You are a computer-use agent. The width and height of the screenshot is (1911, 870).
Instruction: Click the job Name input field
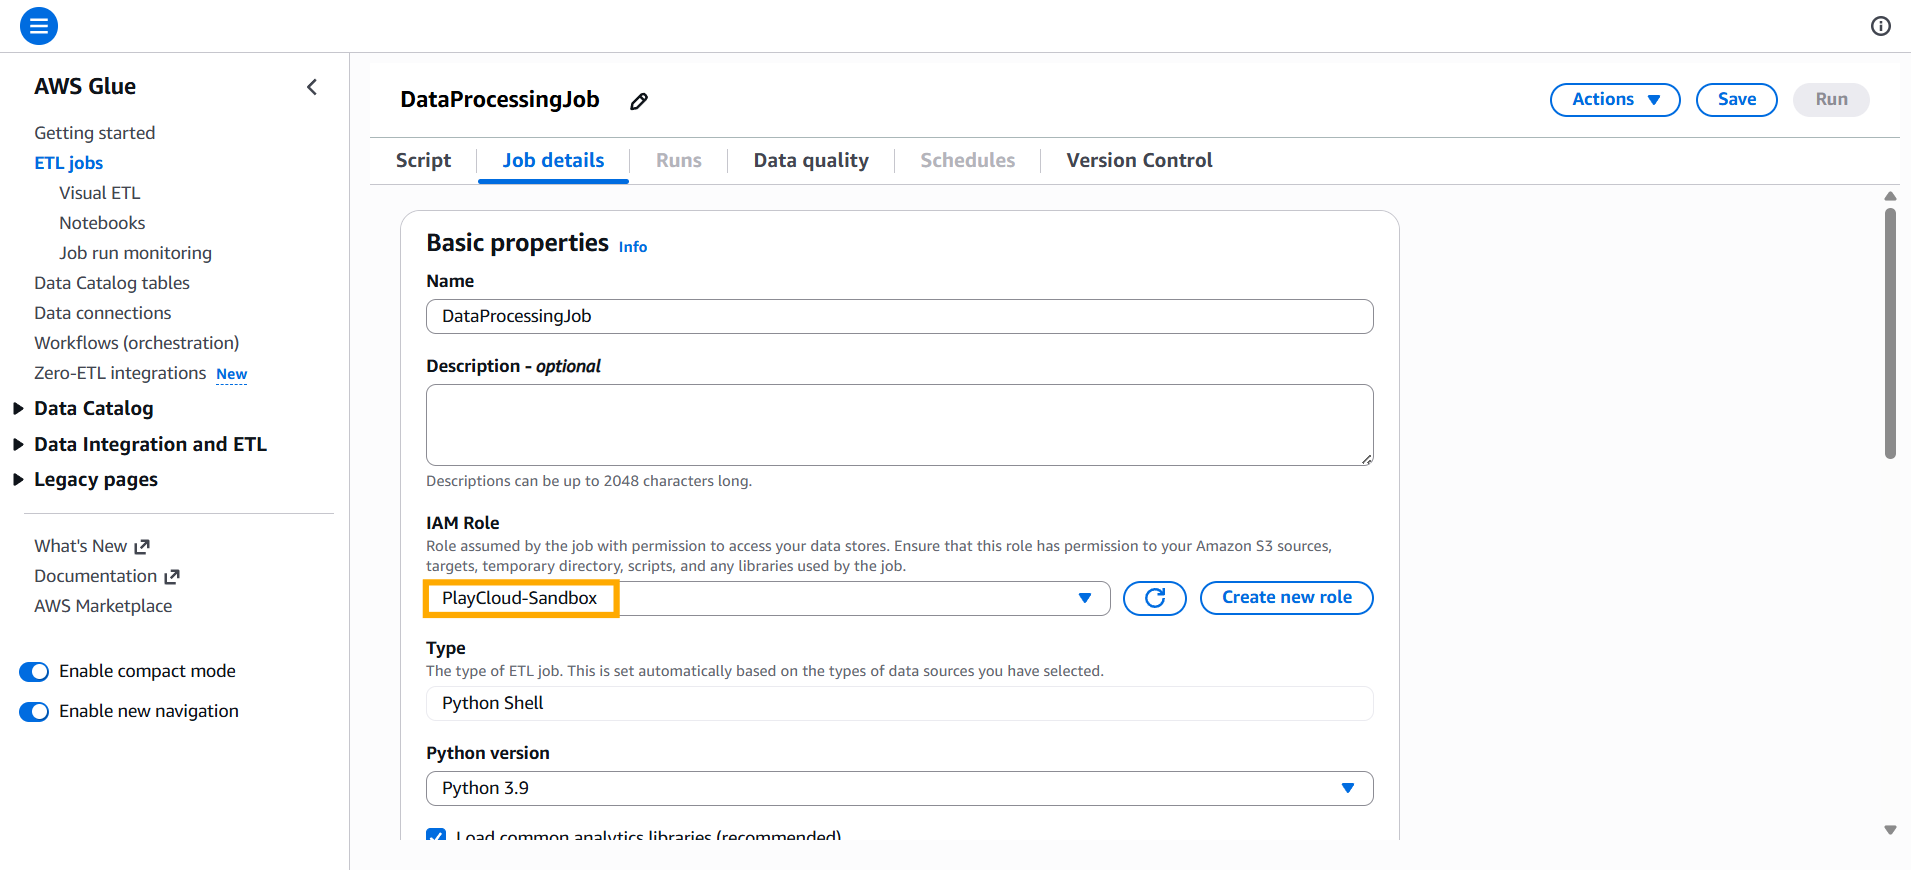900,317
